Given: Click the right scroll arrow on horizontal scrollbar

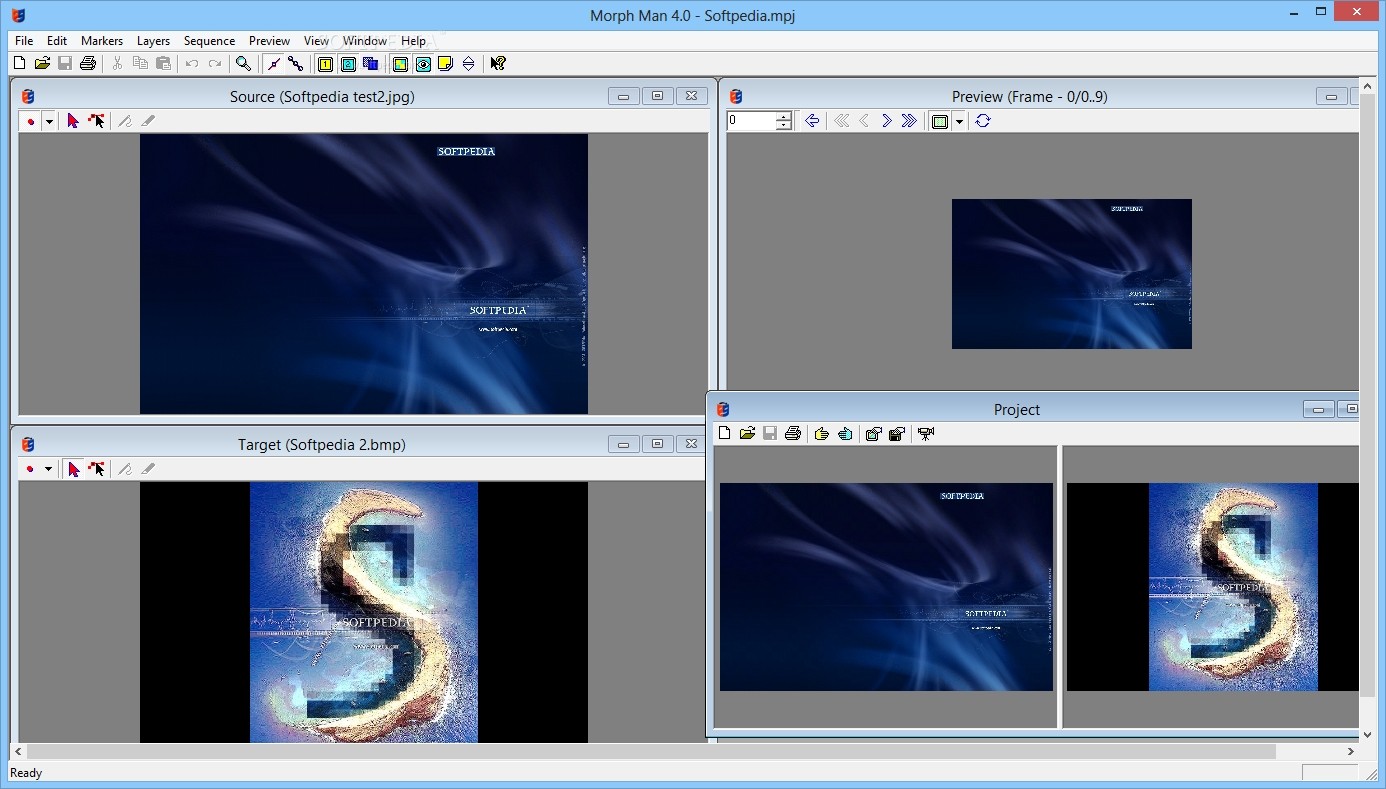Looking at the screenshot, I should (1351, 751).
